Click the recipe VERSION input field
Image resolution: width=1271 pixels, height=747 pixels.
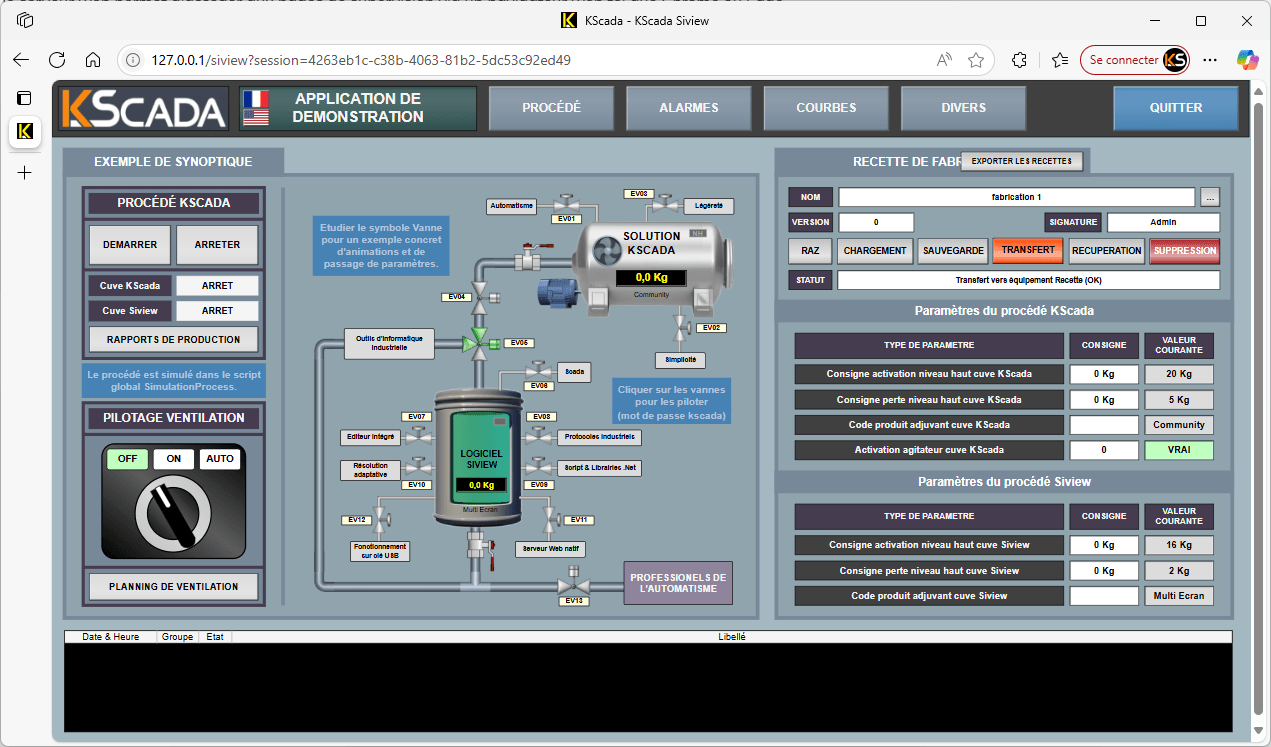coord(876,222)
